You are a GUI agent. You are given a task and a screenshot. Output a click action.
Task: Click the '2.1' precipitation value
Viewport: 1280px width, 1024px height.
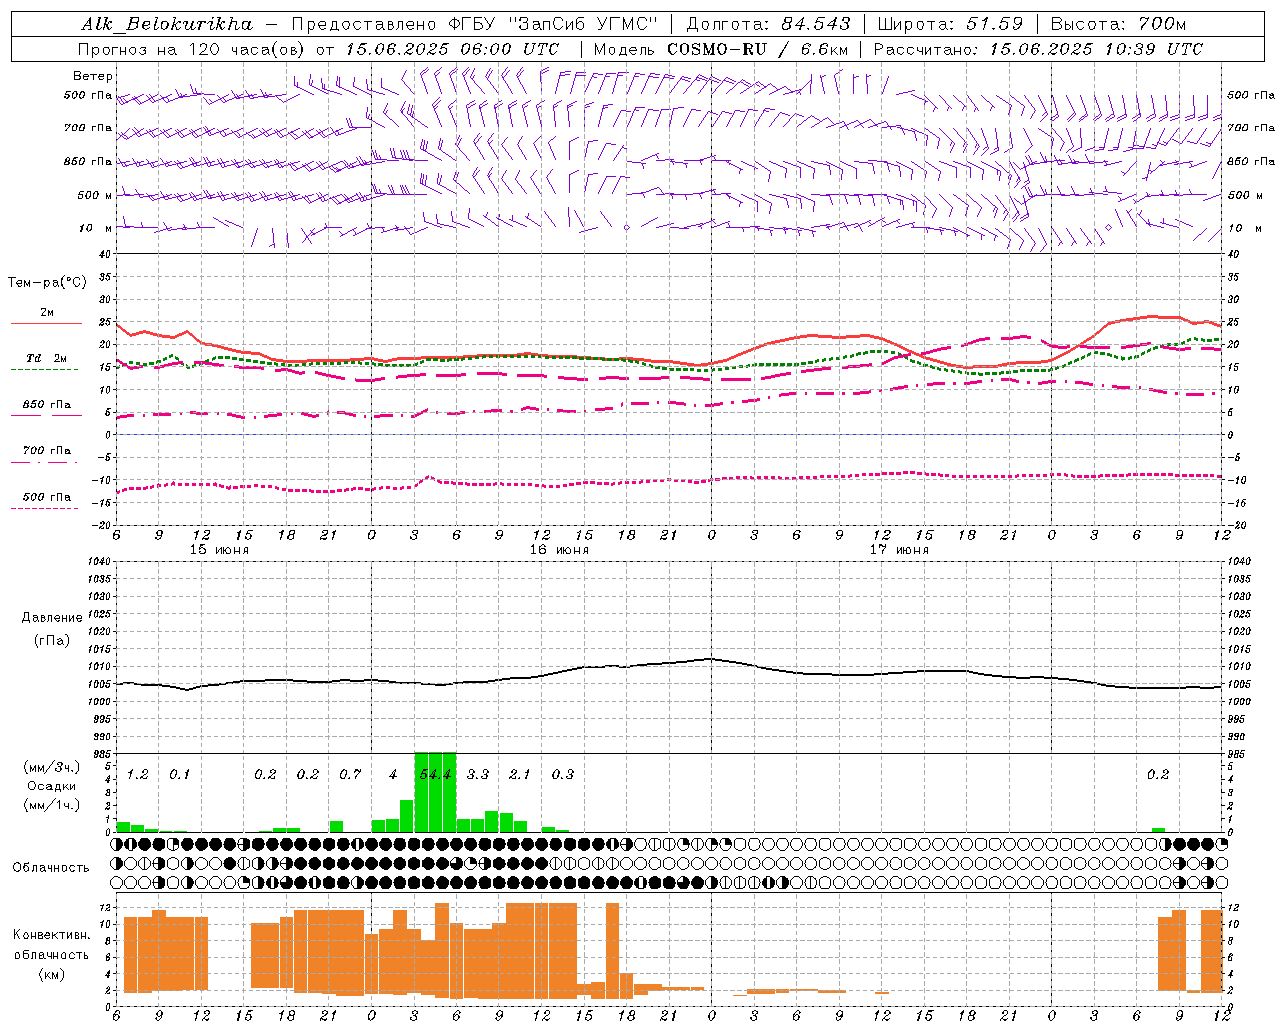(520, 775)
